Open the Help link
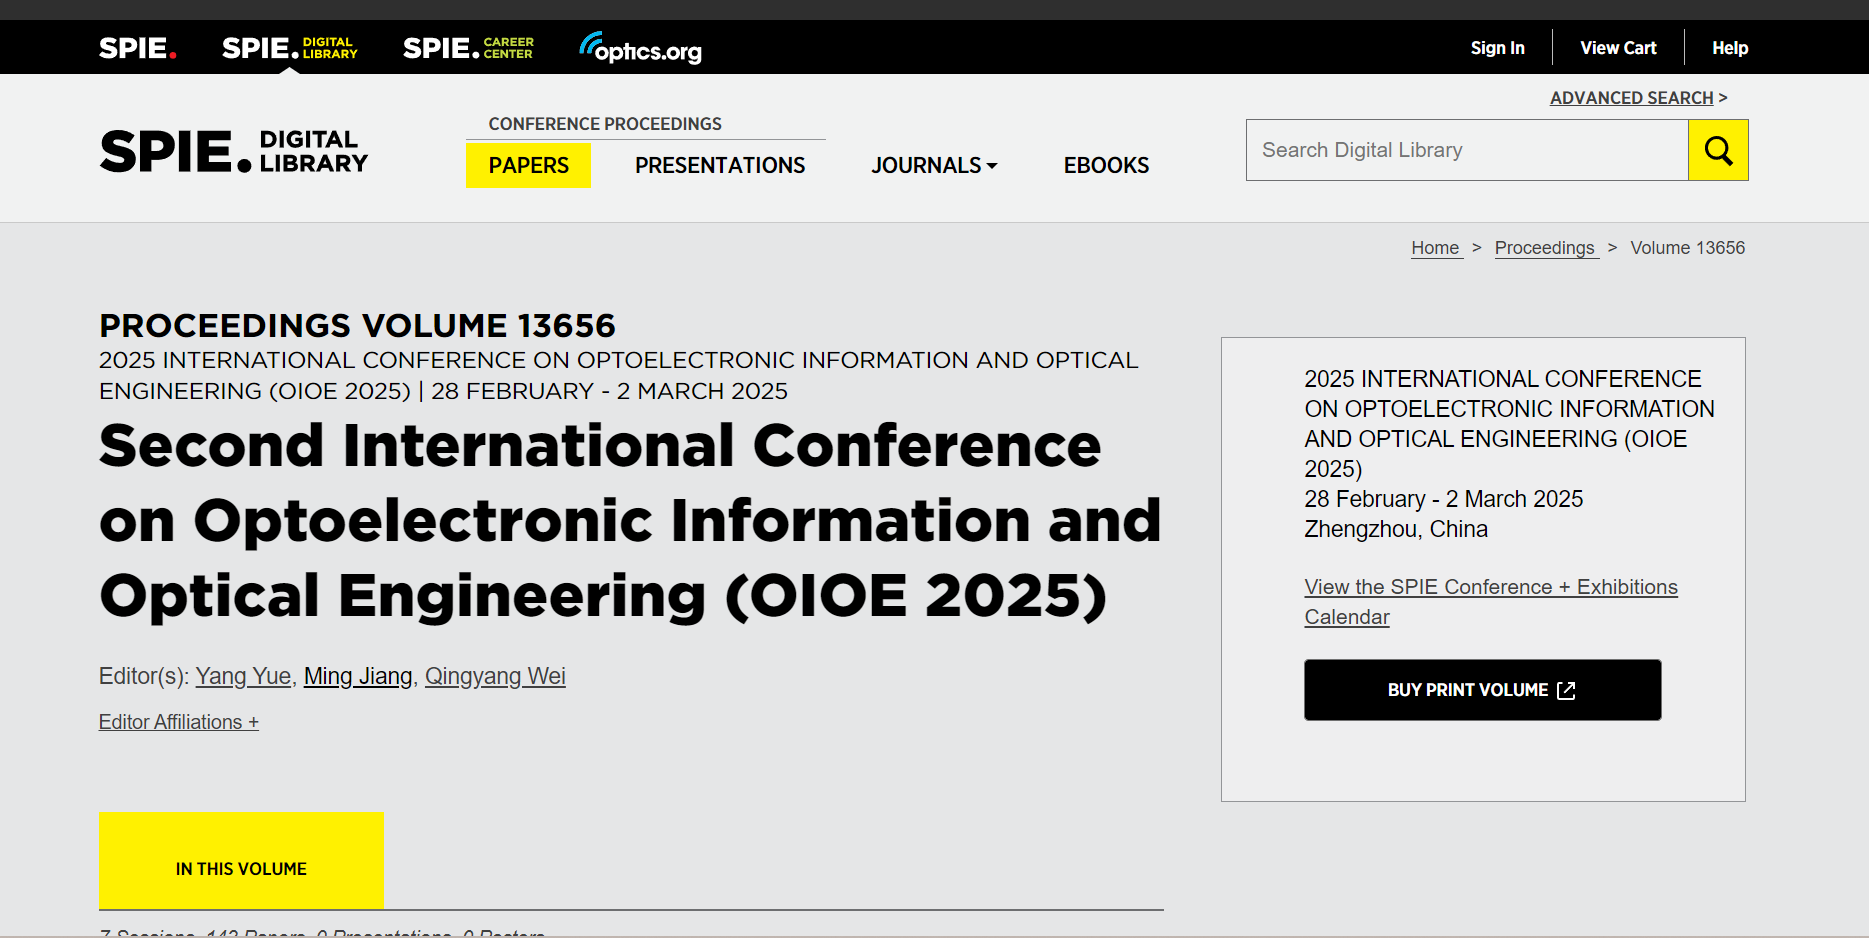This screenshot has width=1869, height=938. (1729, 48)
